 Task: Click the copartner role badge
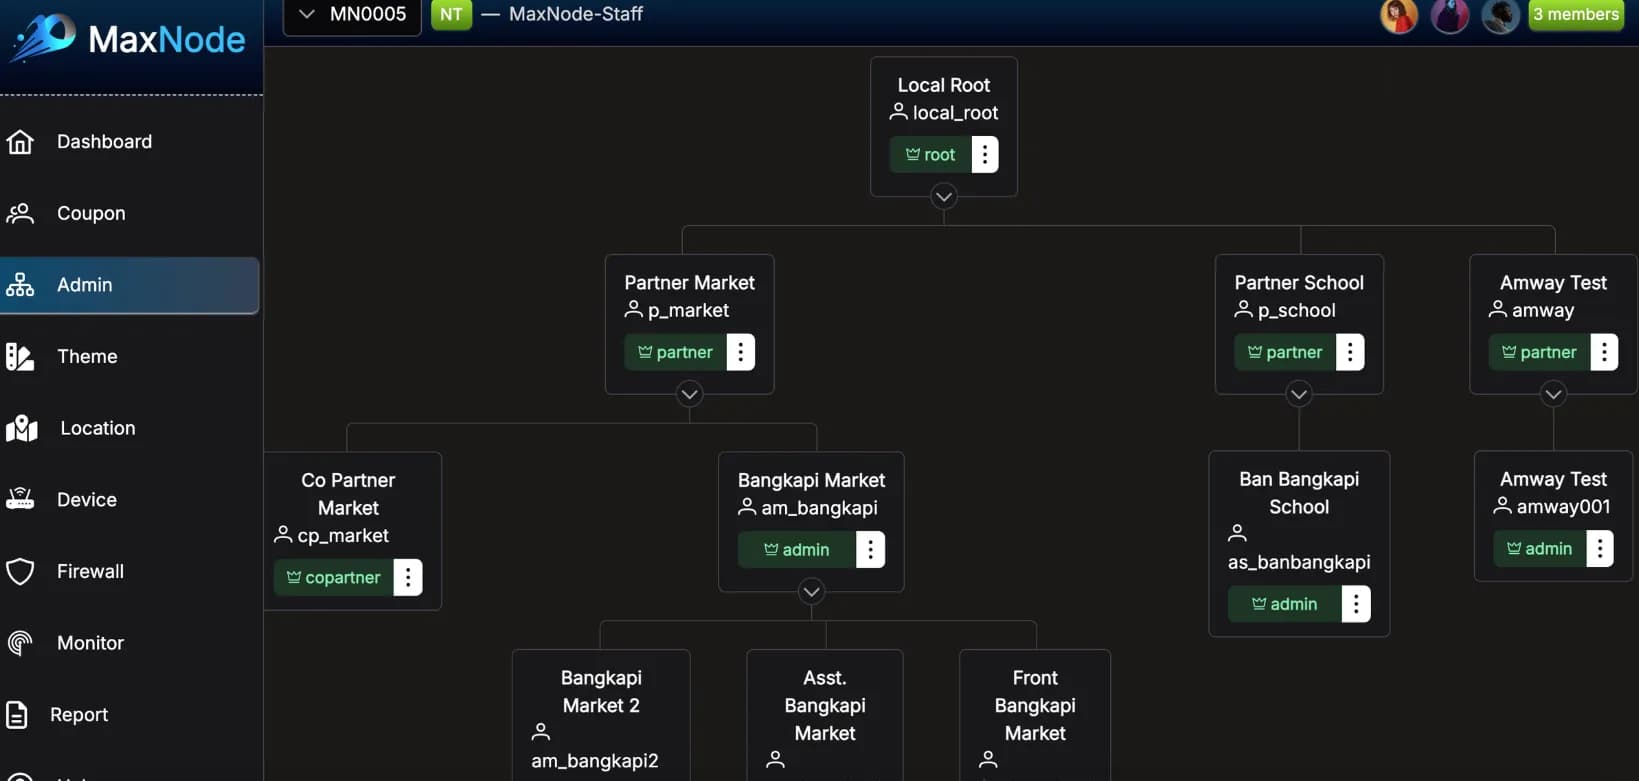(x=333, y=577)
